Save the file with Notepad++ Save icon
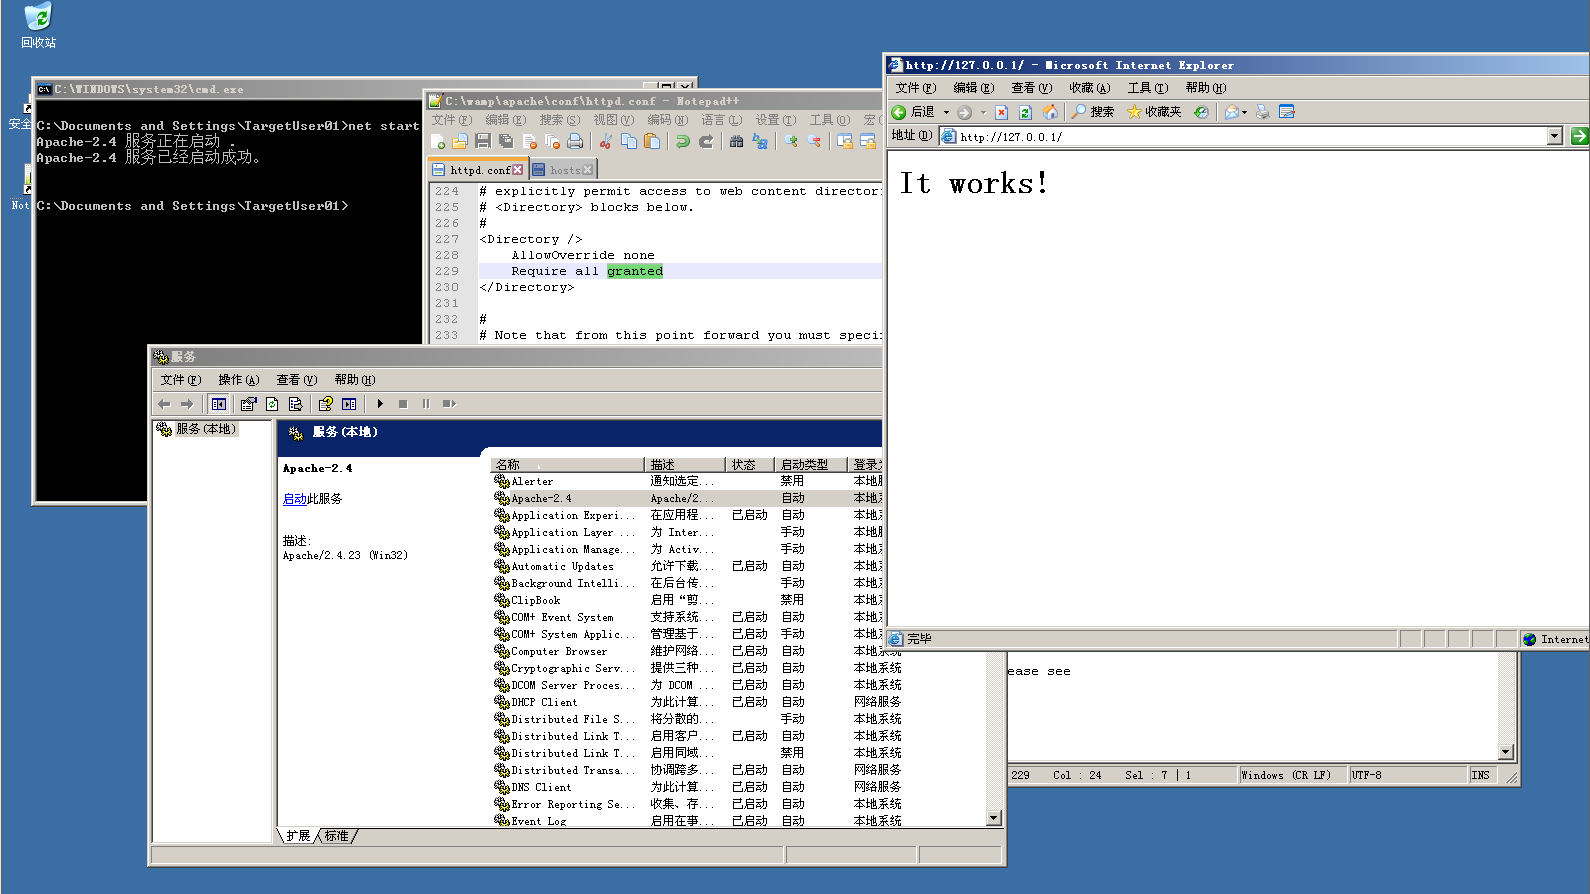Screen dimensions: 1590x894 tap(483, 142)
